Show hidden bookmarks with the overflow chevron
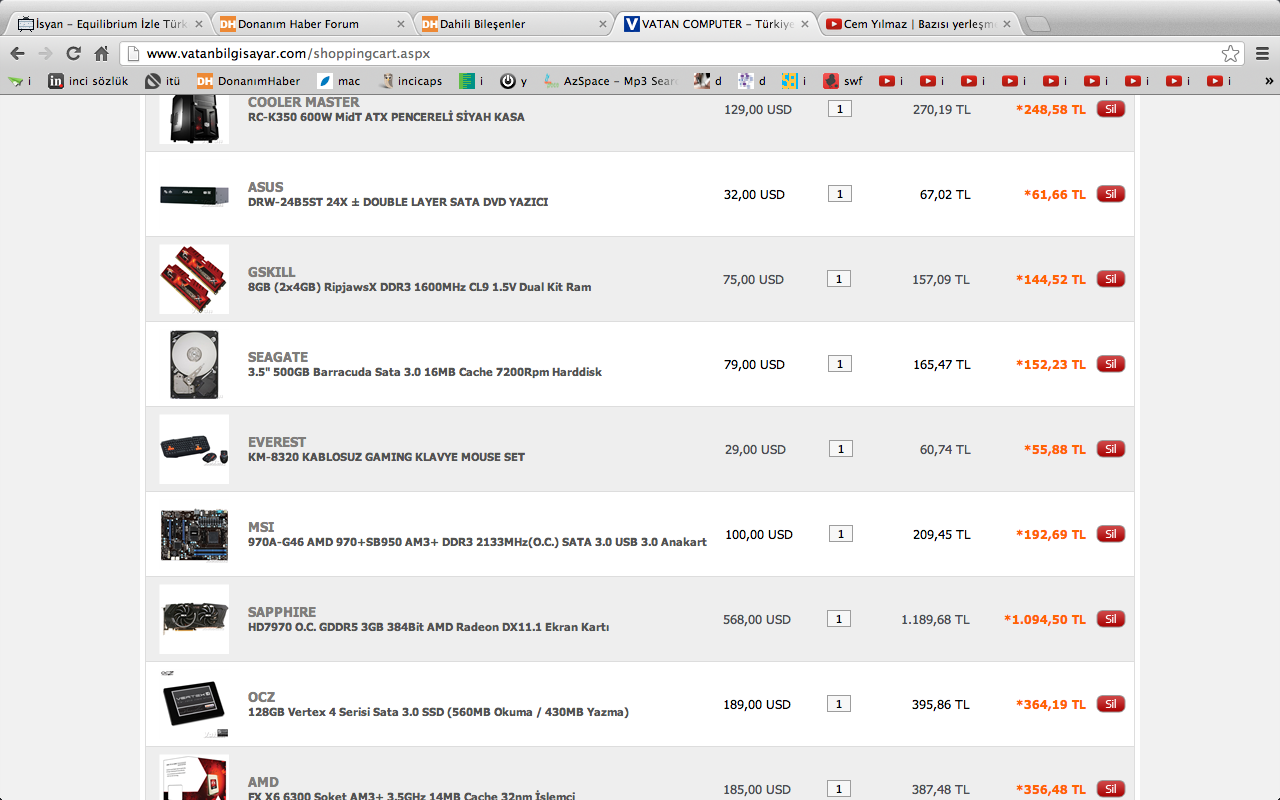 [x=1269, y=81]
